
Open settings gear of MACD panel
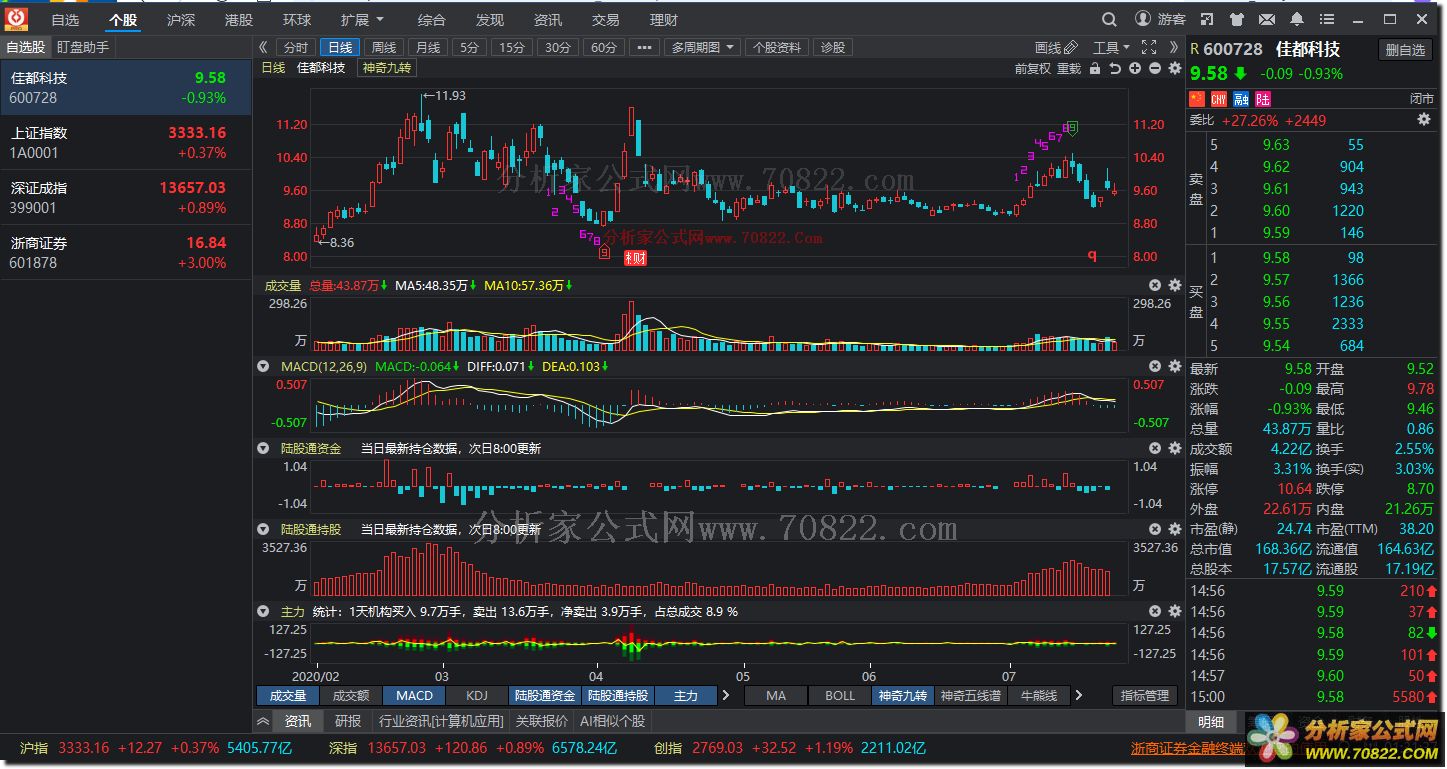click(x=1175, y=367)
